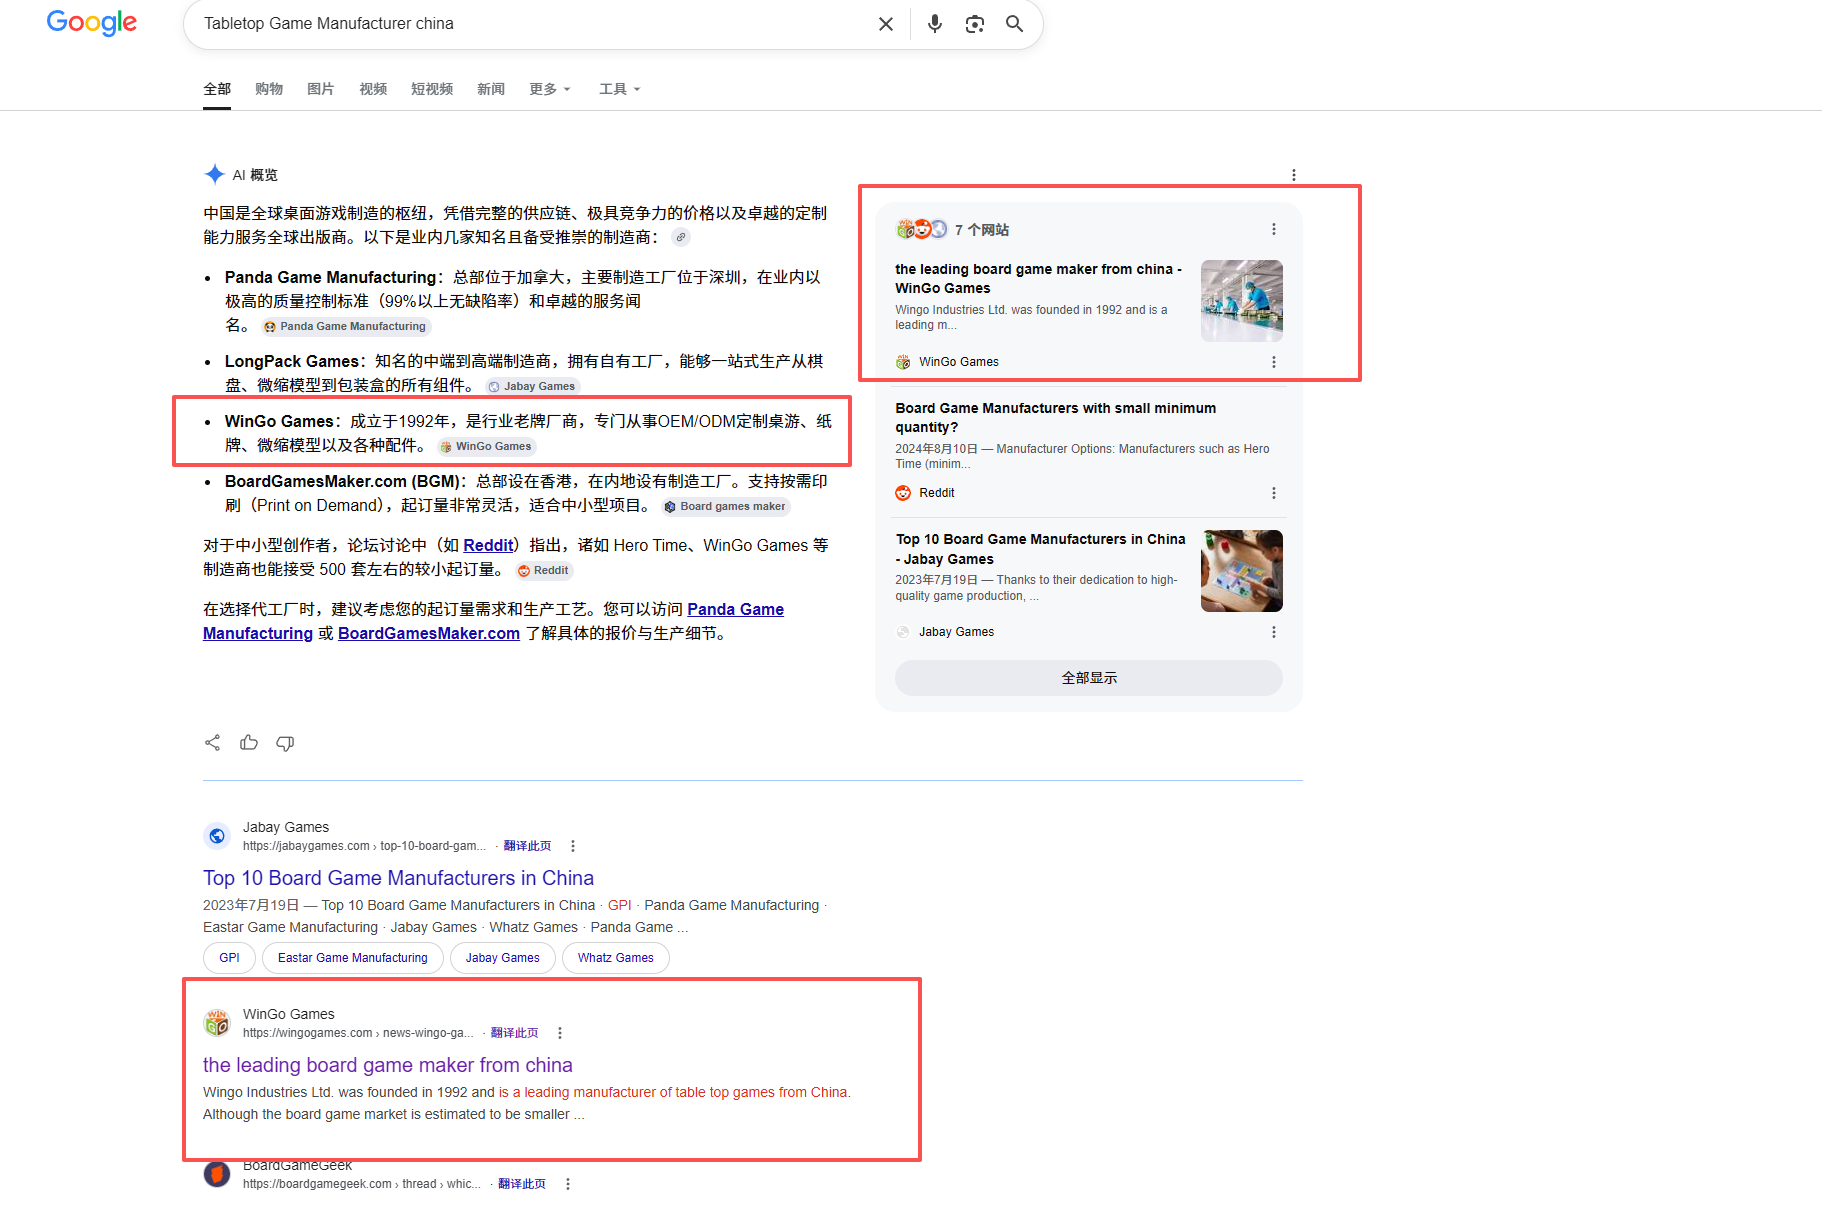Screen dimensions: 1822x1206
Task: Click the WinGo factory thumbnail image
Action: click(1242, 301)
